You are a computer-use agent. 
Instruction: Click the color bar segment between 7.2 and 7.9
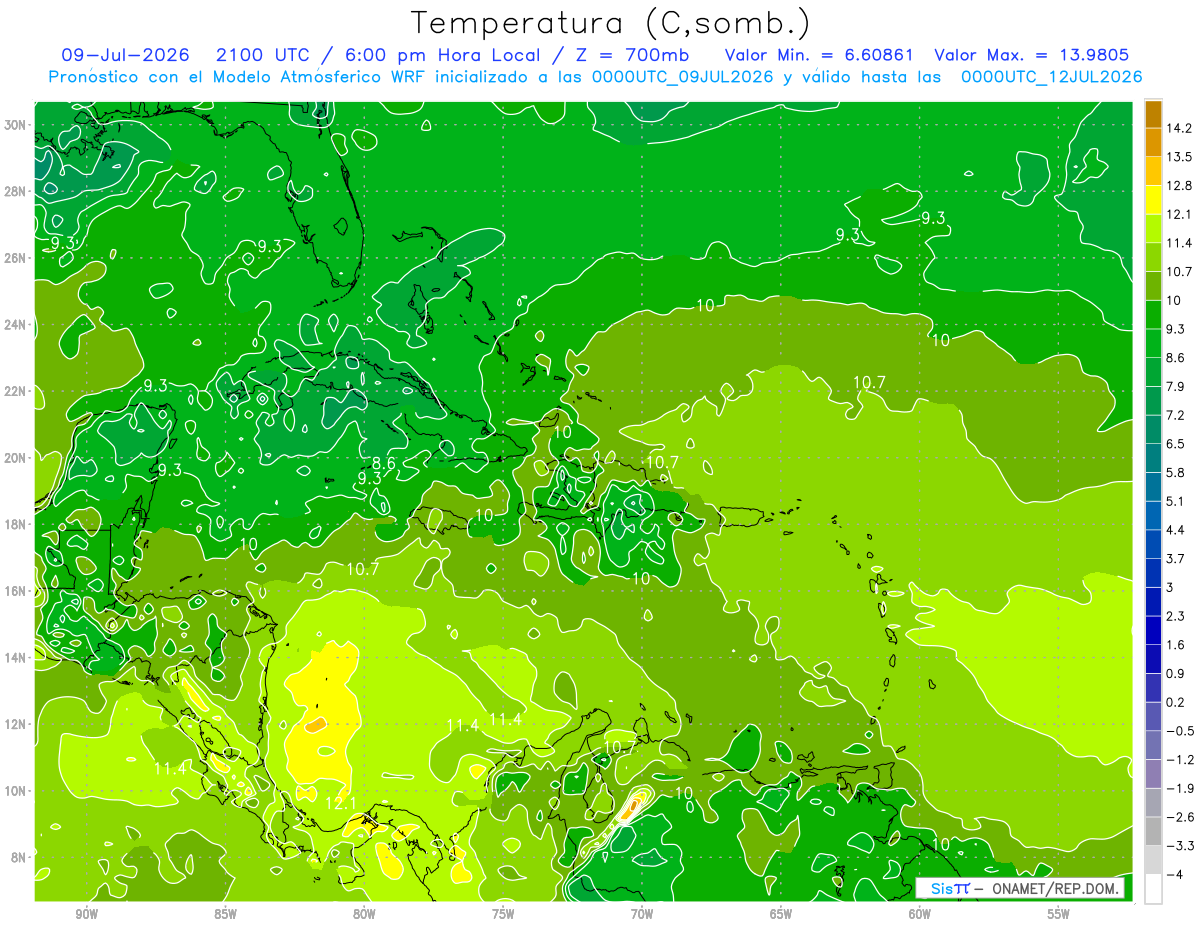[1153, 401]
